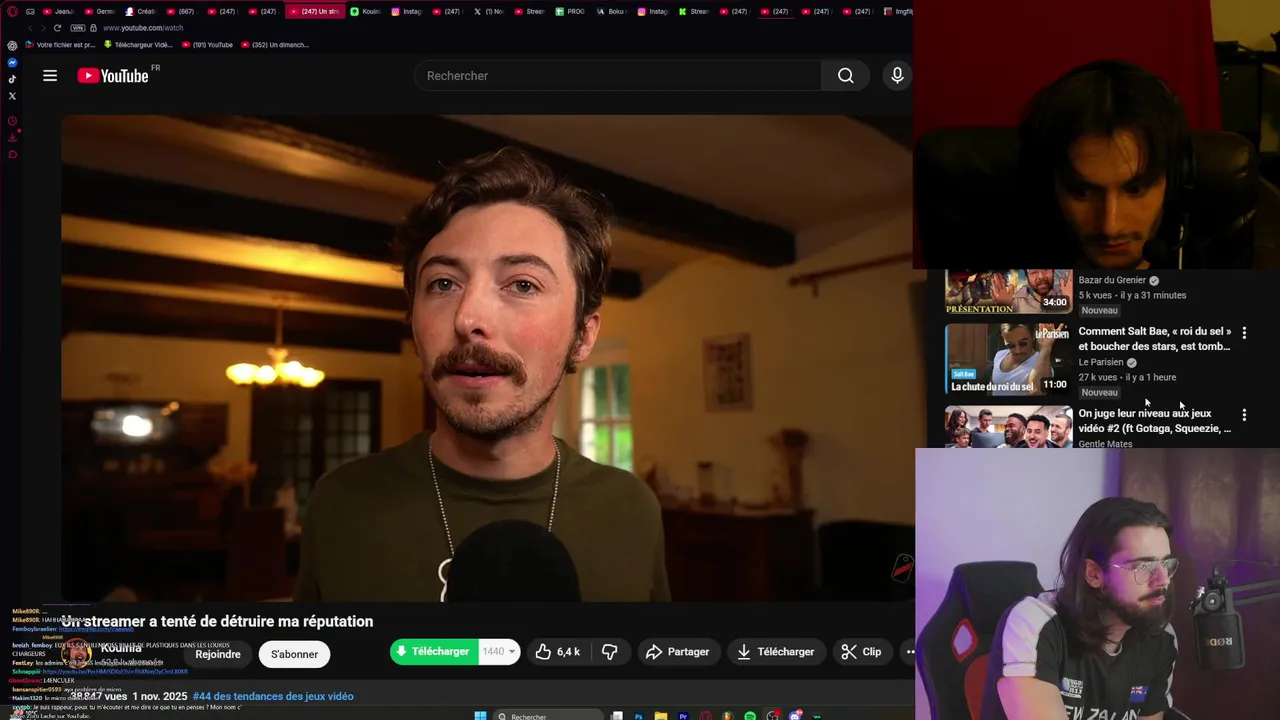
Task: Click the youtube.com/watch address bar
Action: (x=143, y=28)
